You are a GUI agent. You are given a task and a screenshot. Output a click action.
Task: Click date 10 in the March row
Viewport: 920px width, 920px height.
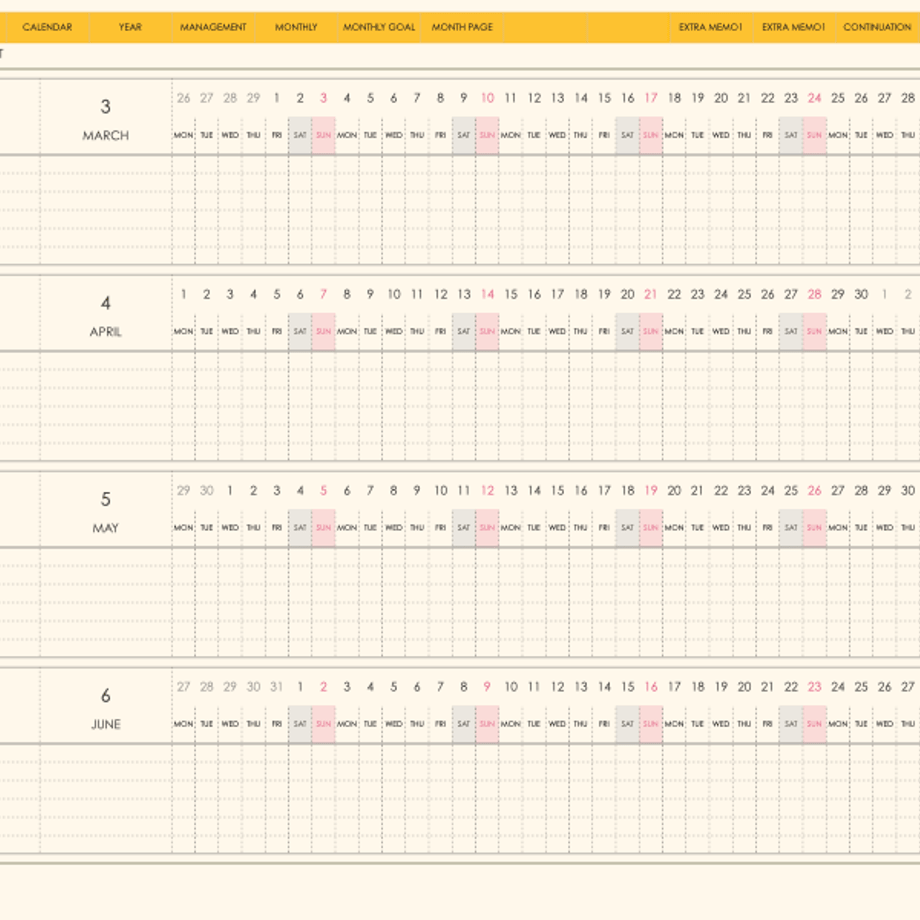(488, 98)
